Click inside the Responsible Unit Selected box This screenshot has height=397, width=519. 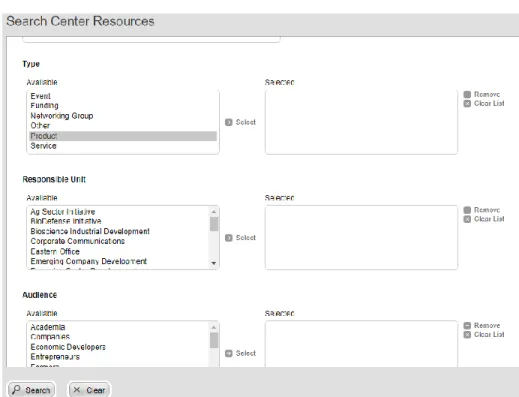361,237
